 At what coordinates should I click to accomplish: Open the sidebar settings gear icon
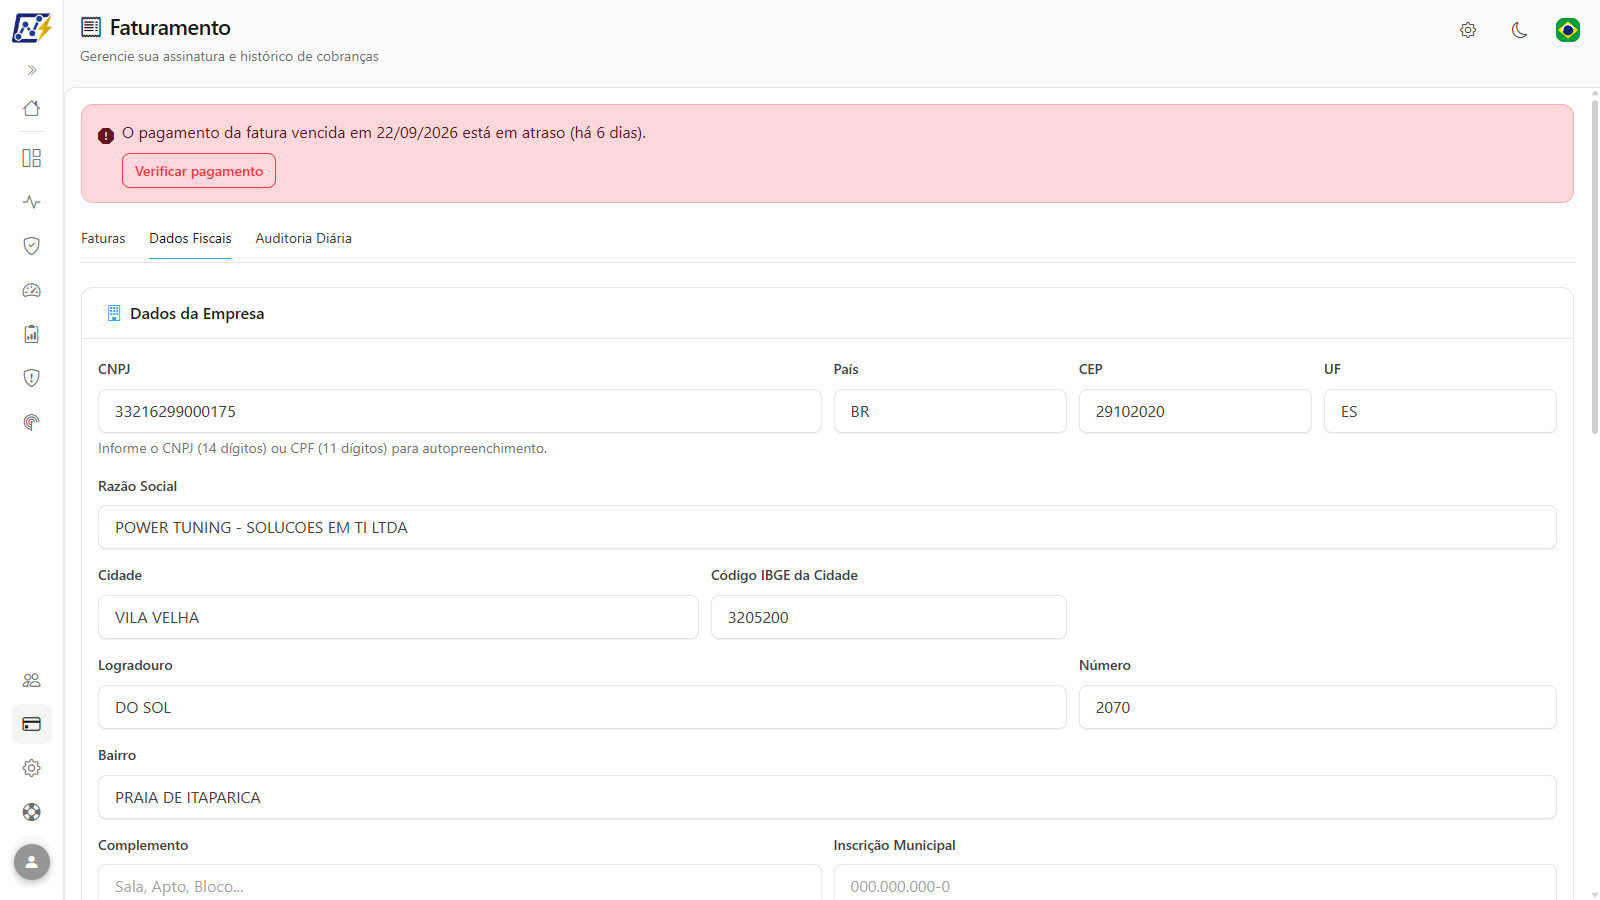tap(32, 768)
